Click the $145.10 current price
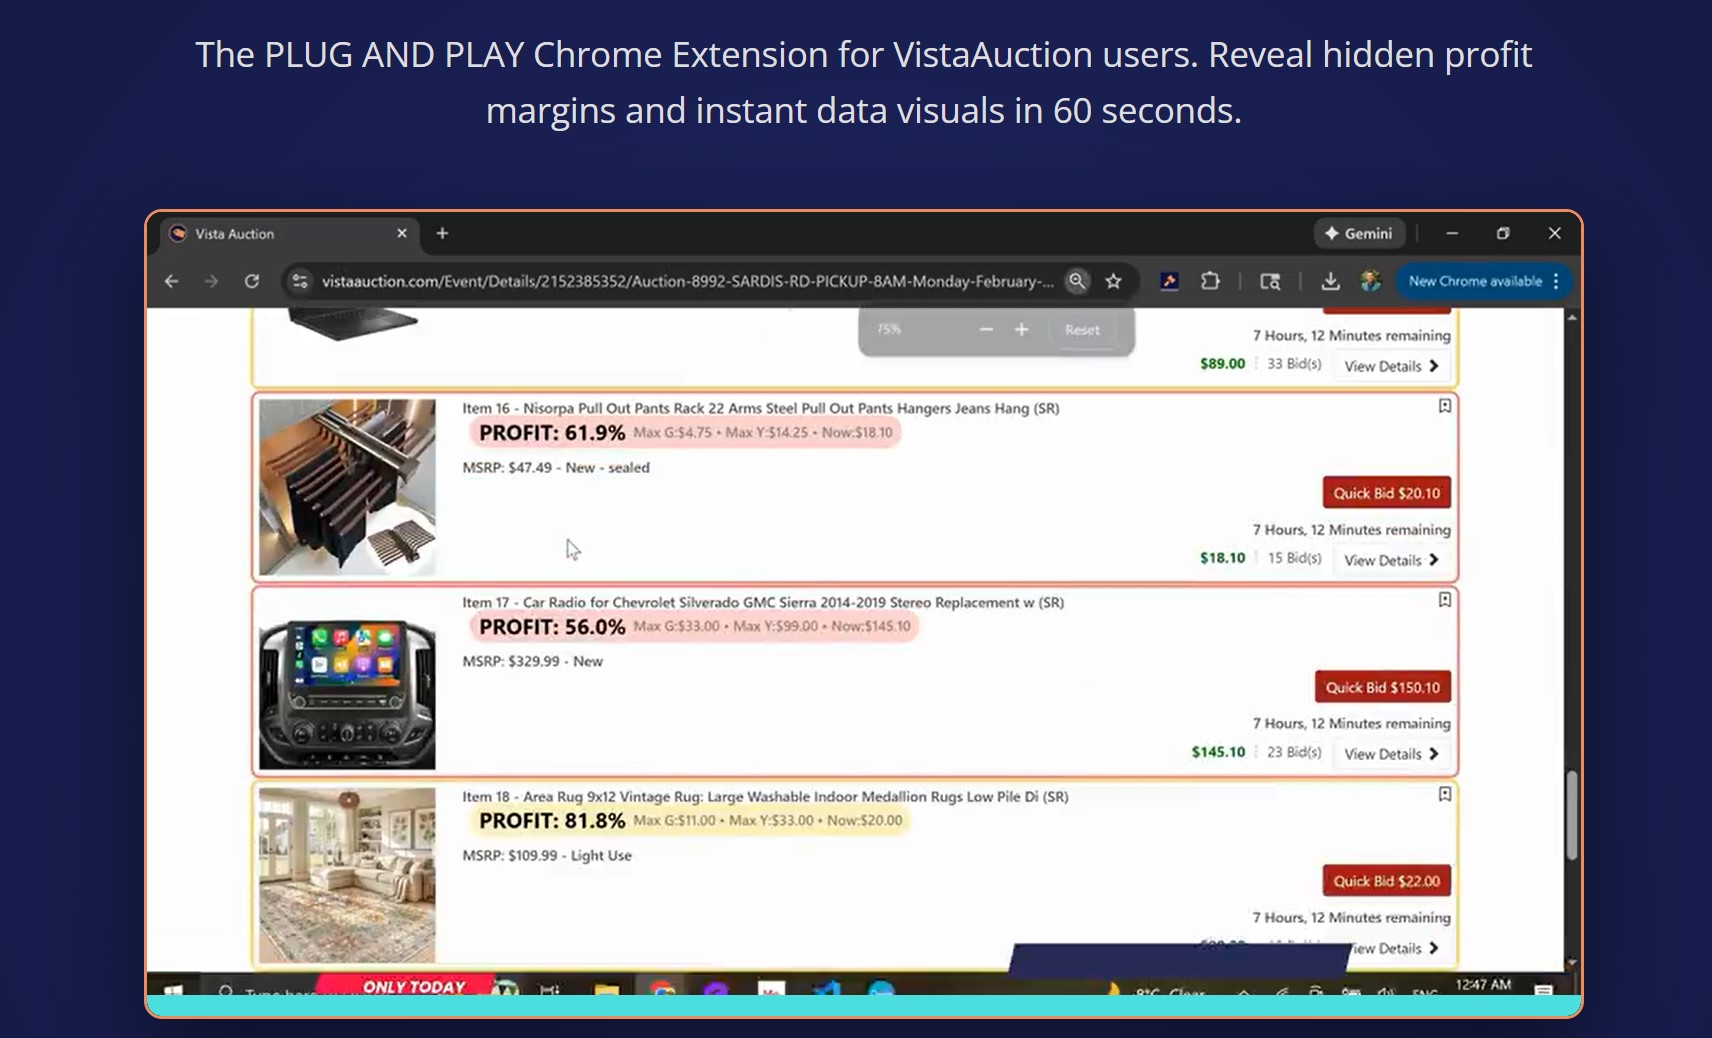Image resolution: width=1712 pixels, height=1038 pixels. pos(1218,752)
